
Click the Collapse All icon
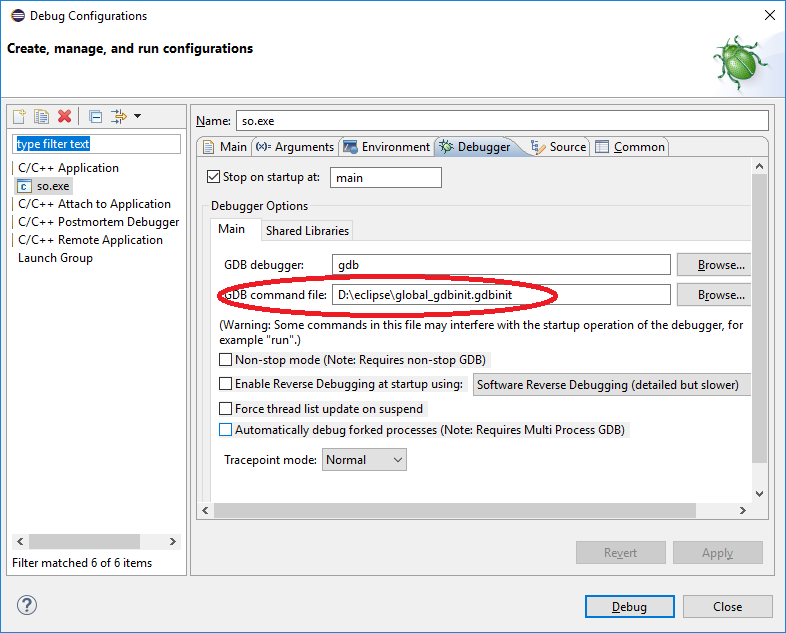tap(95, 117)
